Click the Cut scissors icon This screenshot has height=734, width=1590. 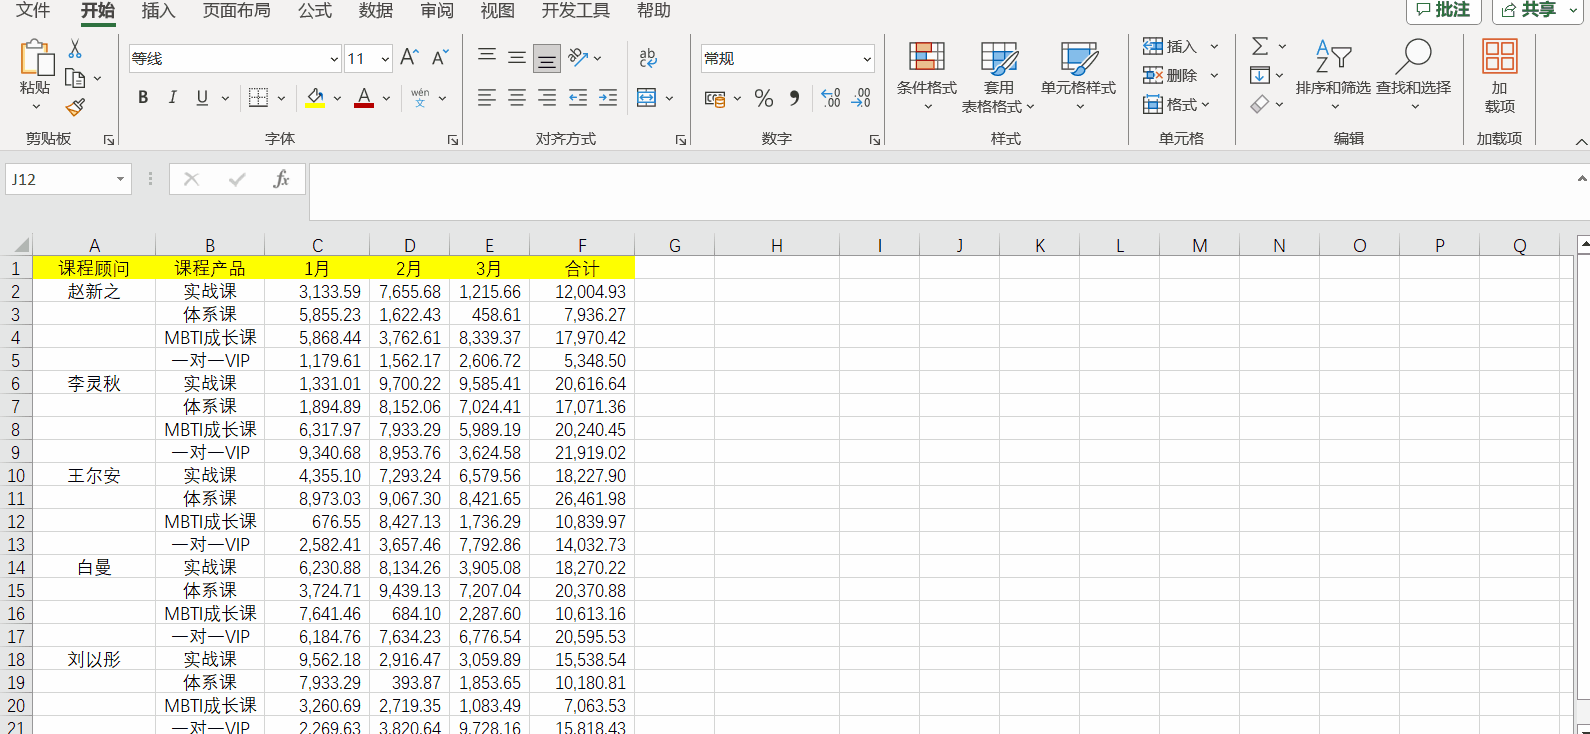click(x=75, y=49)
